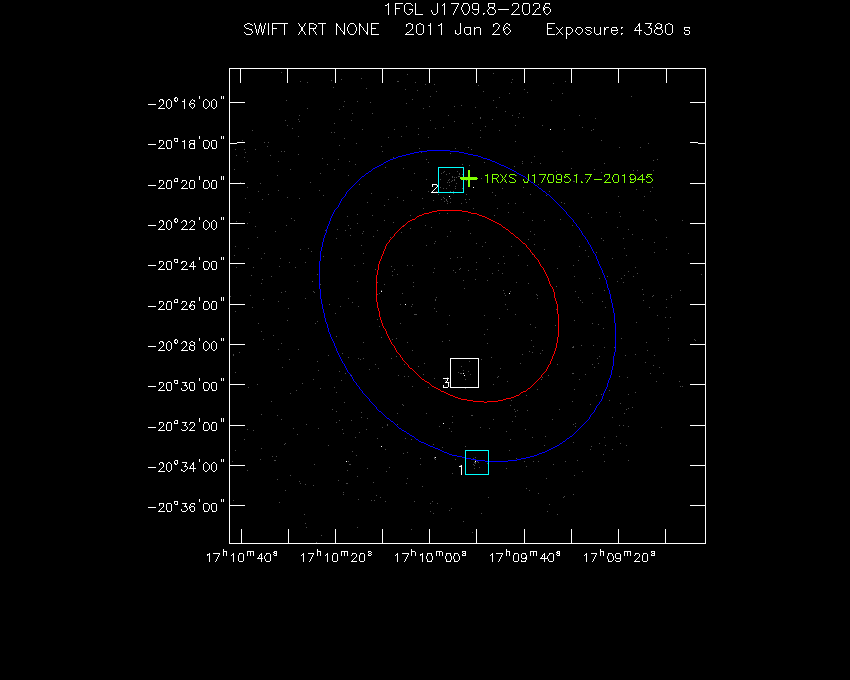
Task: Click the SWIFT XRT NONE text
Action: coord(311,29)
